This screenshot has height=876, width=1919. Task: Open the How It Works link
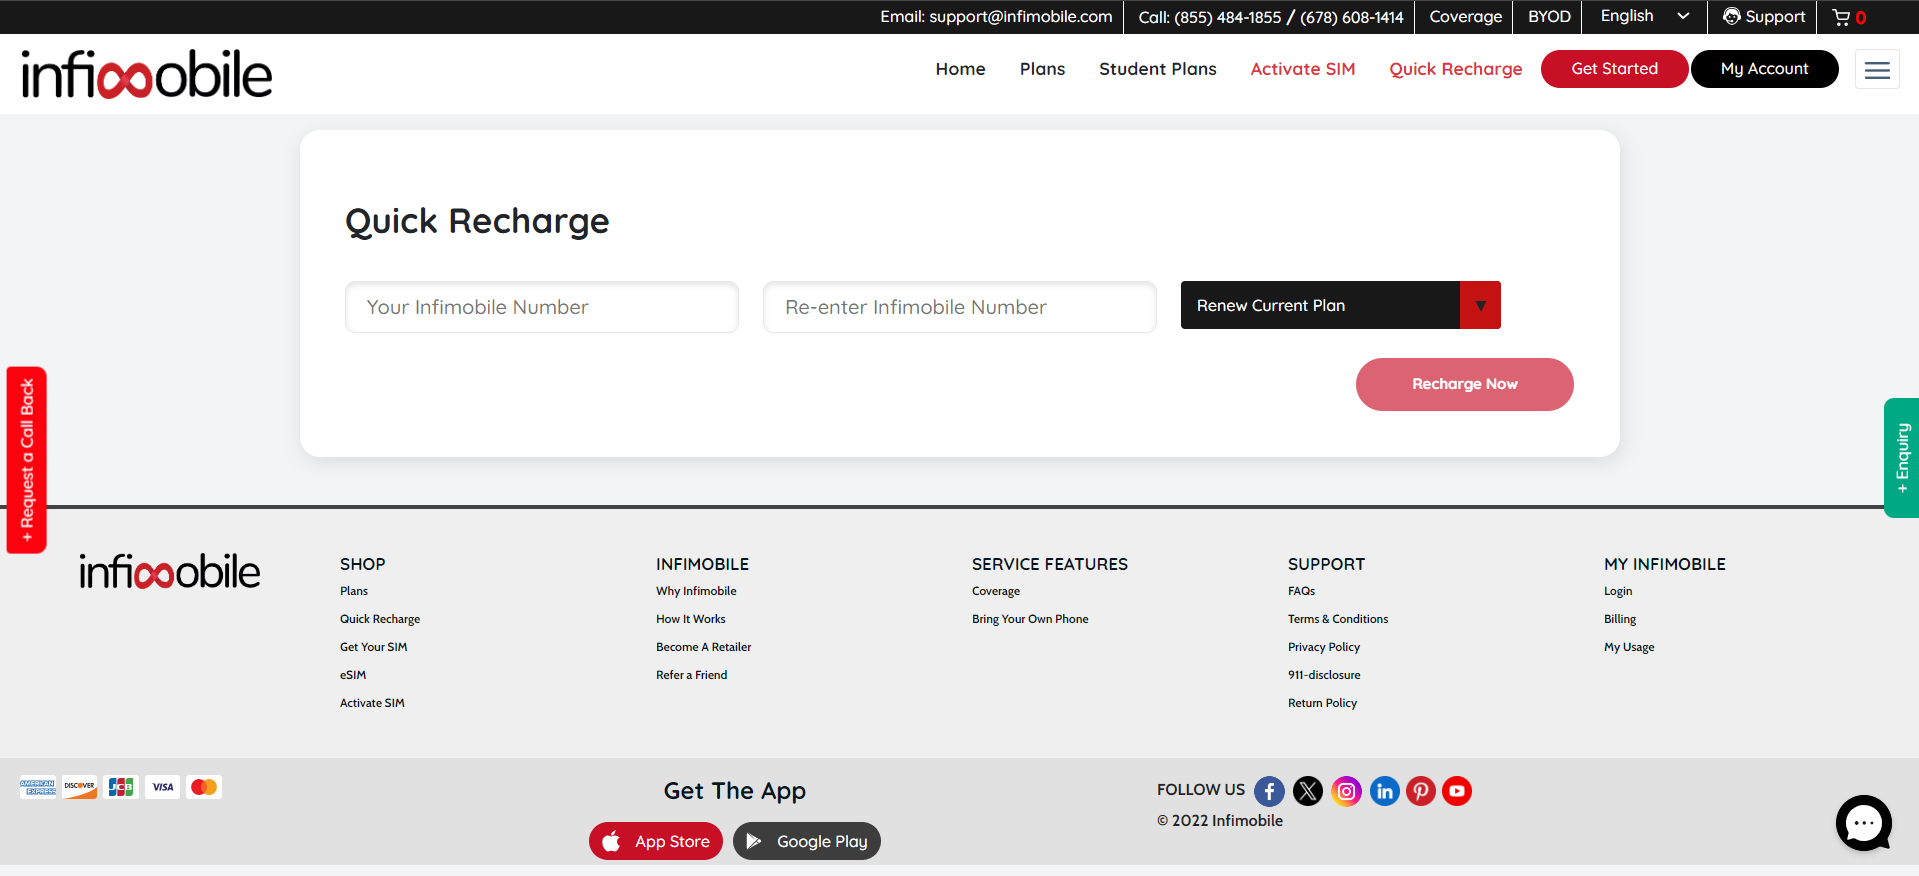[691, 619]
